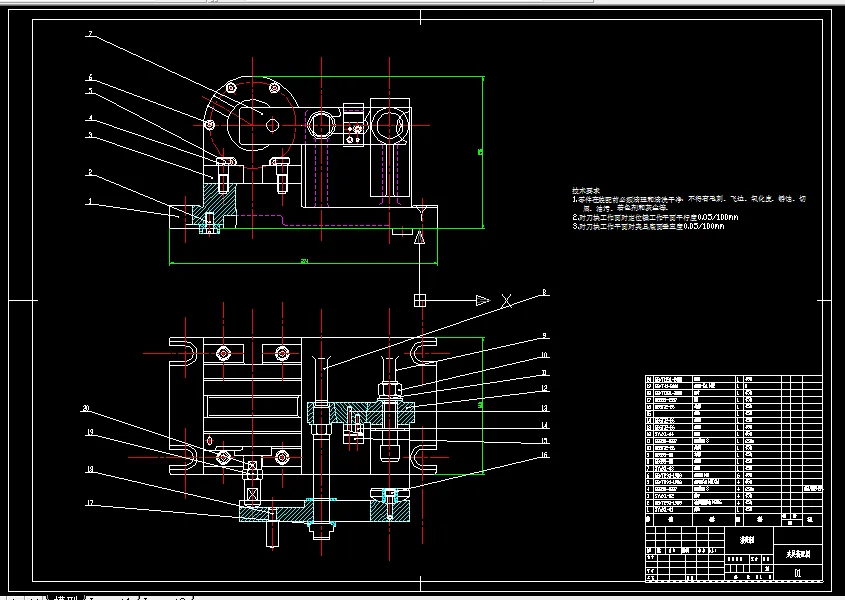This screenshot has width=845, height=600.
Task: Select part balloon number 12
Action: click(x=544, y=388)
